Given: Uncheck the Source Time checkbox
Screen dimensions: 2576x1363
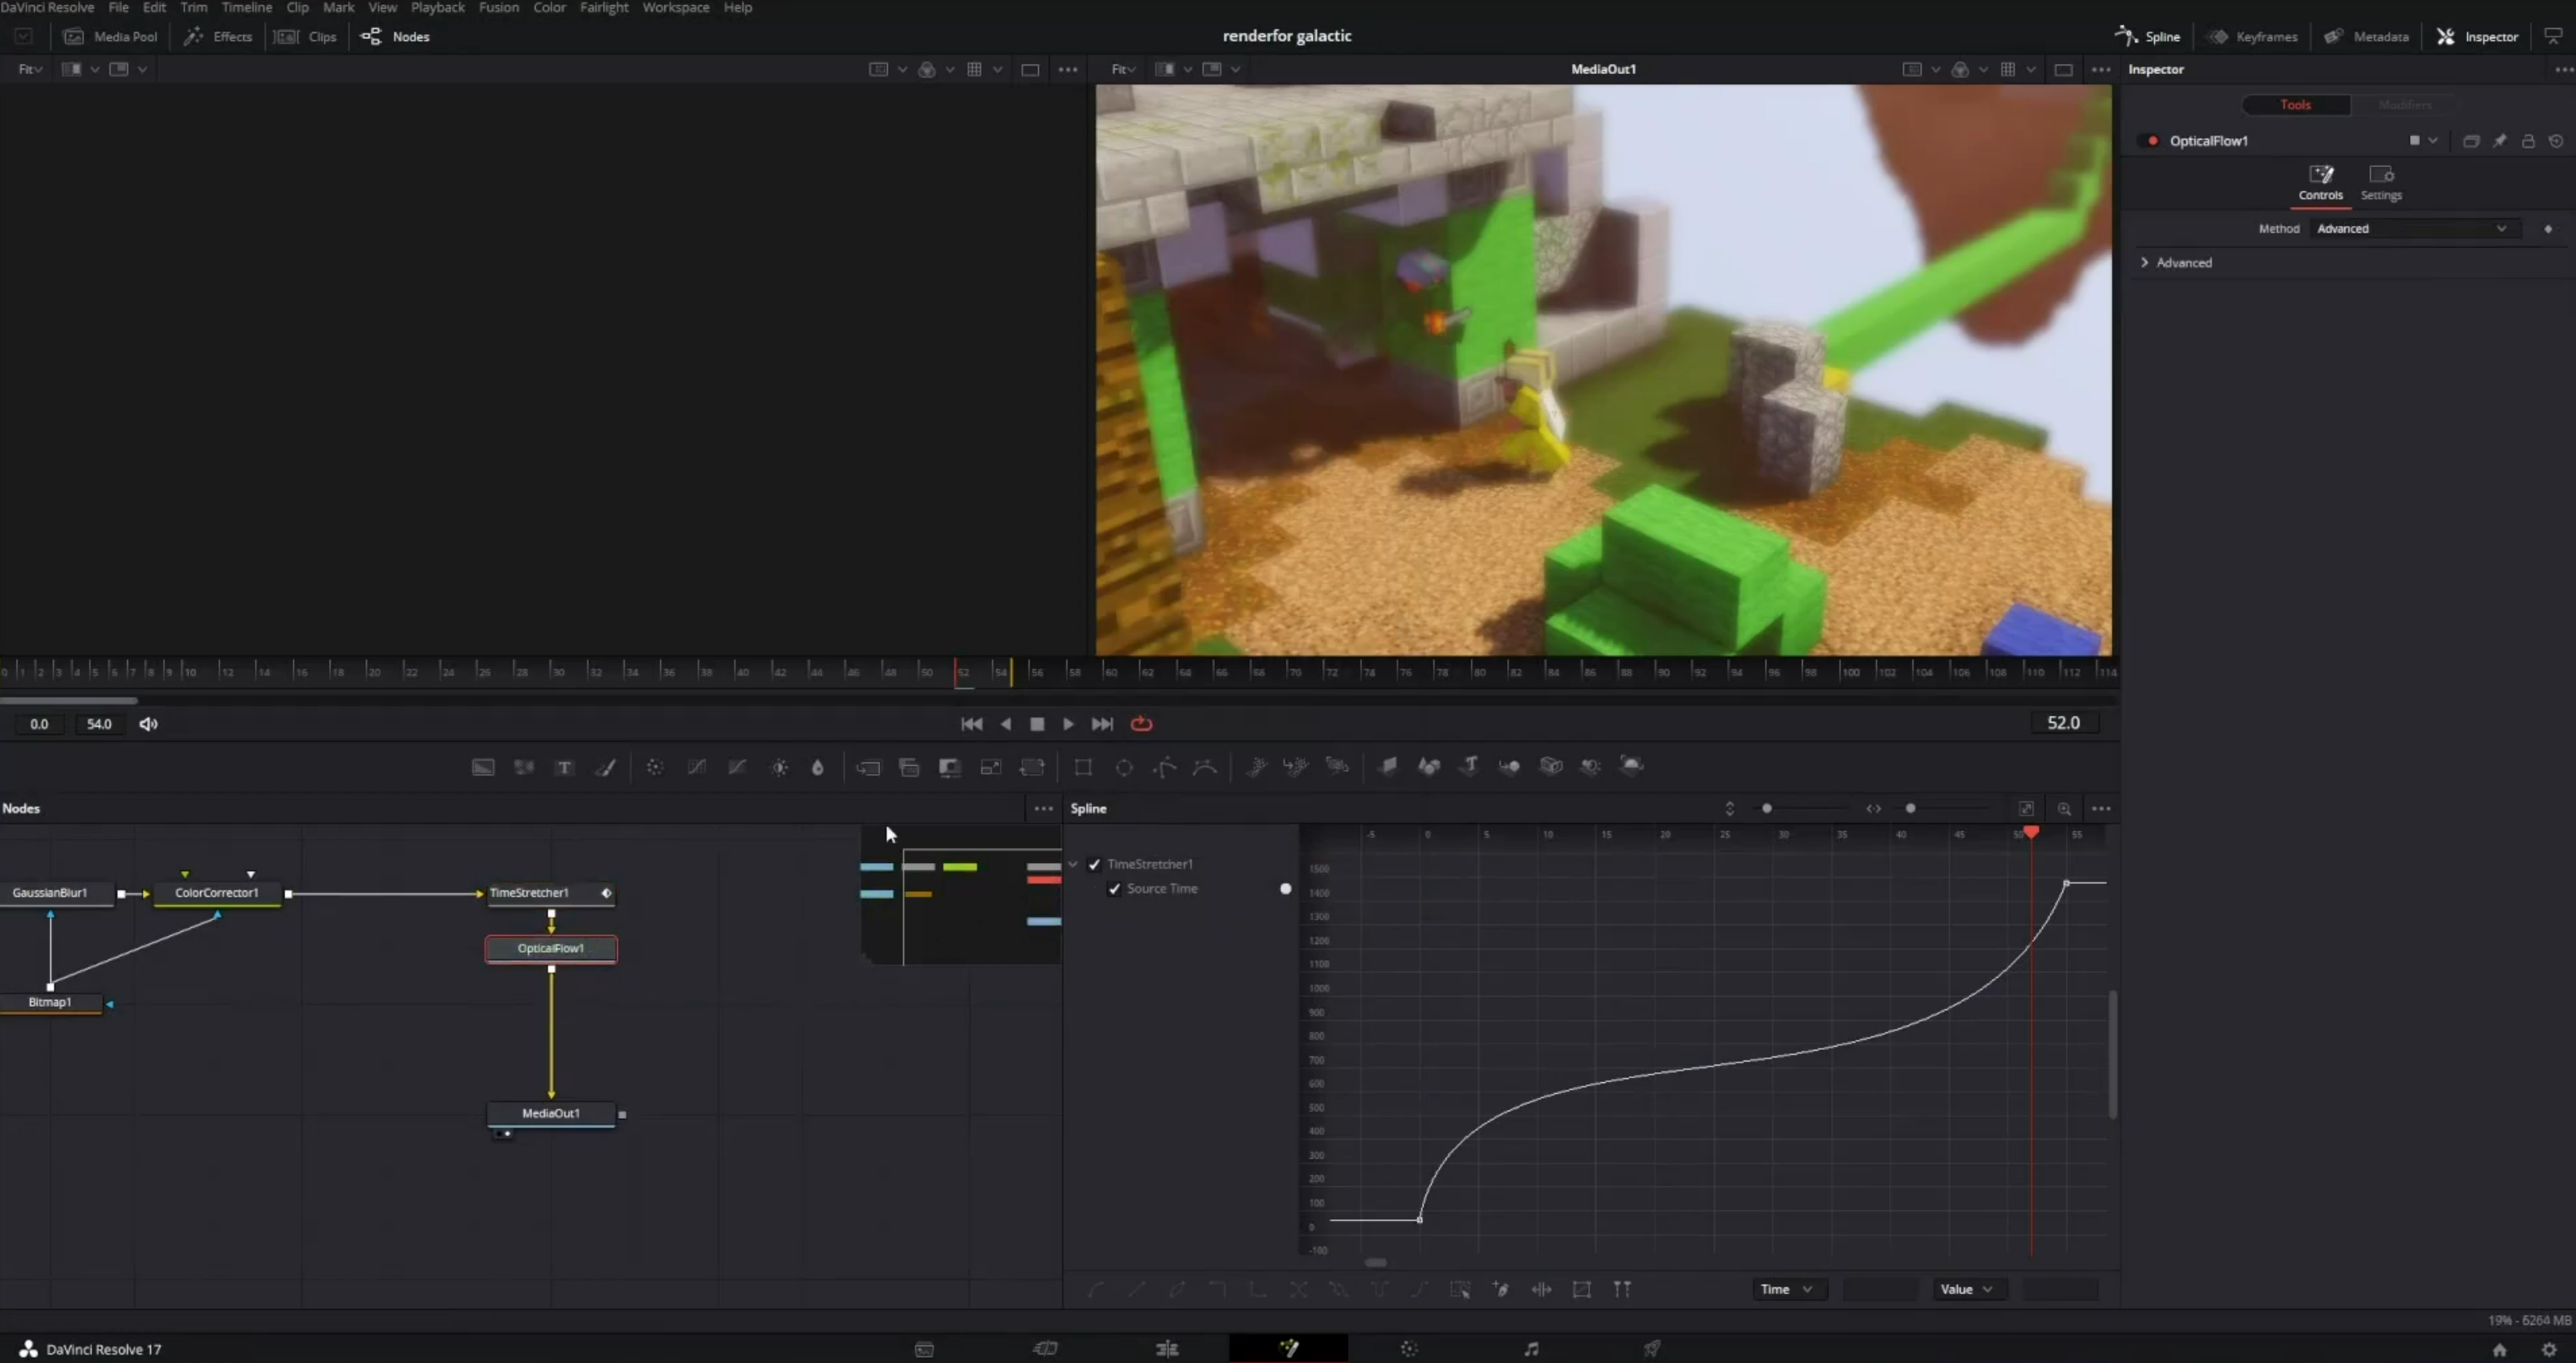Looking at the screenshot, I should pyautogui.click(x=1114, y=888).
